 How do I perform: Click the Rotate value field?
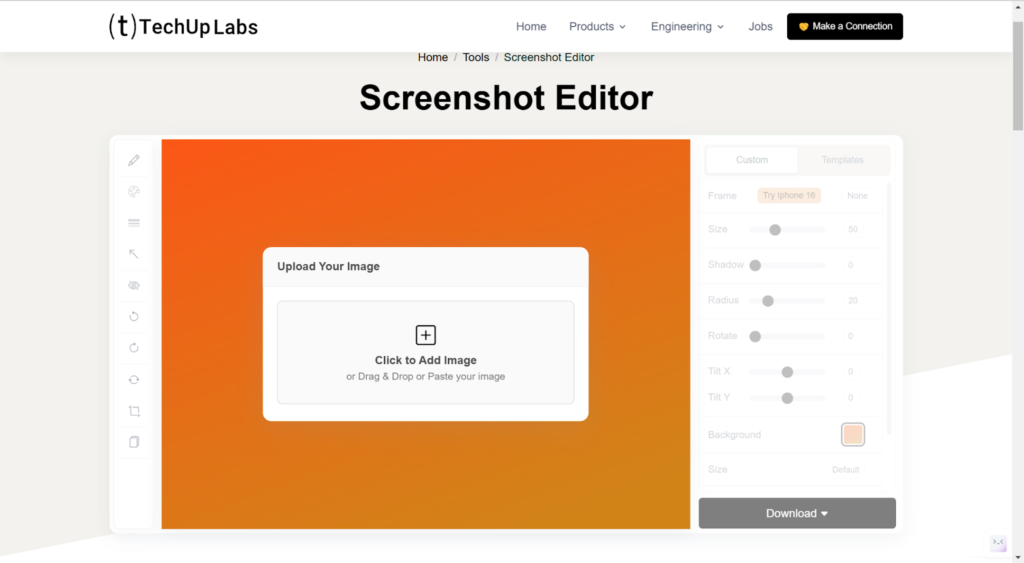coord(851,336)
